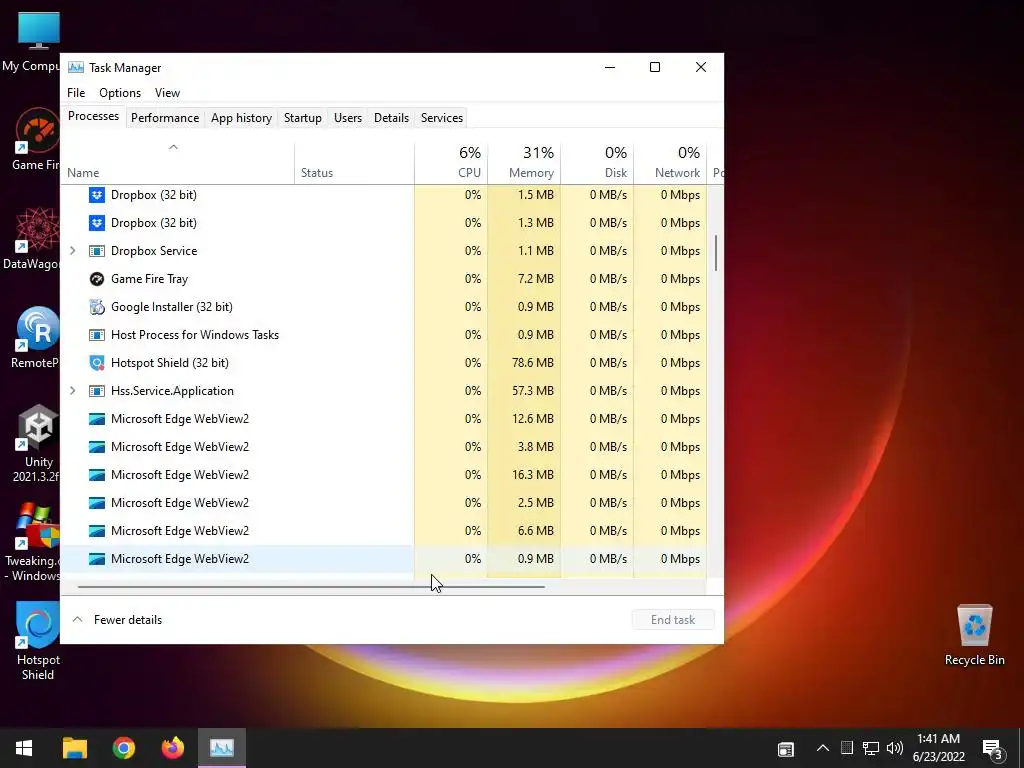The height and width of the screenshot is (768, 1024).
Task: Click the vertical scrollbar thumb in process list
Action: coord(716,253)
